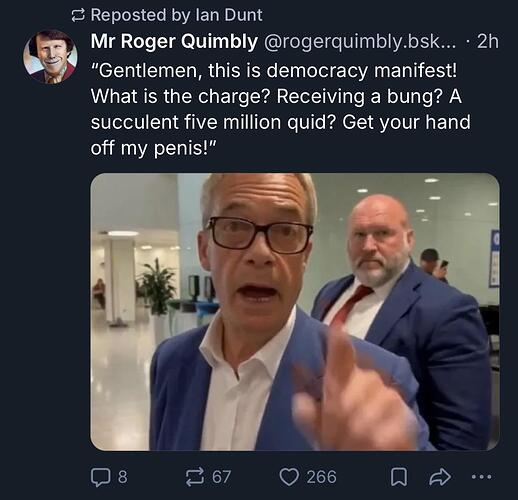
Task: Click the repost count 67
Action: 221,477
